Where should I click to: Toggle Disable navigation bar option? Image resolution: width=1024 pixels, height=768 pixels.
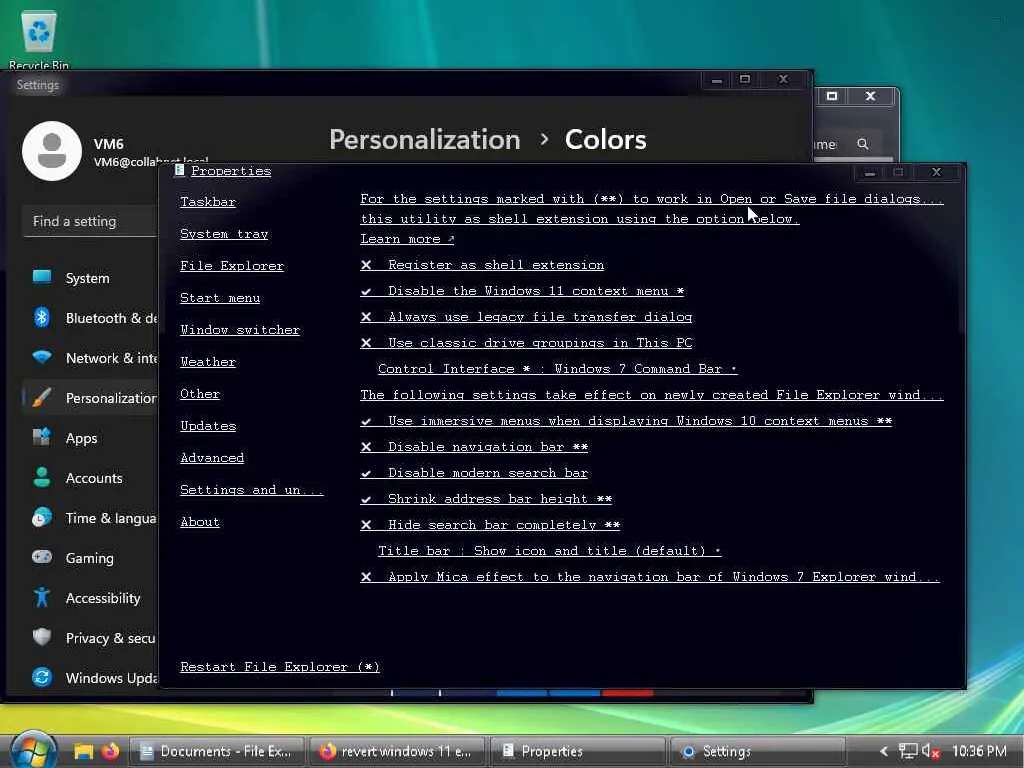point(473,447)
